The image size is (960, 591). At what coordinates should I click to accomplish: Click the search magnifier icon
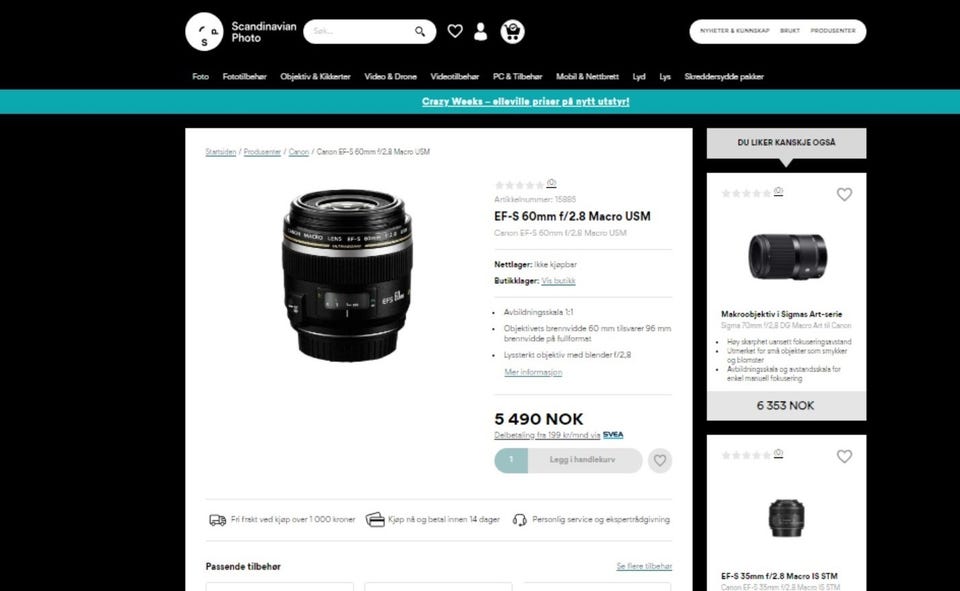(420, 31)
